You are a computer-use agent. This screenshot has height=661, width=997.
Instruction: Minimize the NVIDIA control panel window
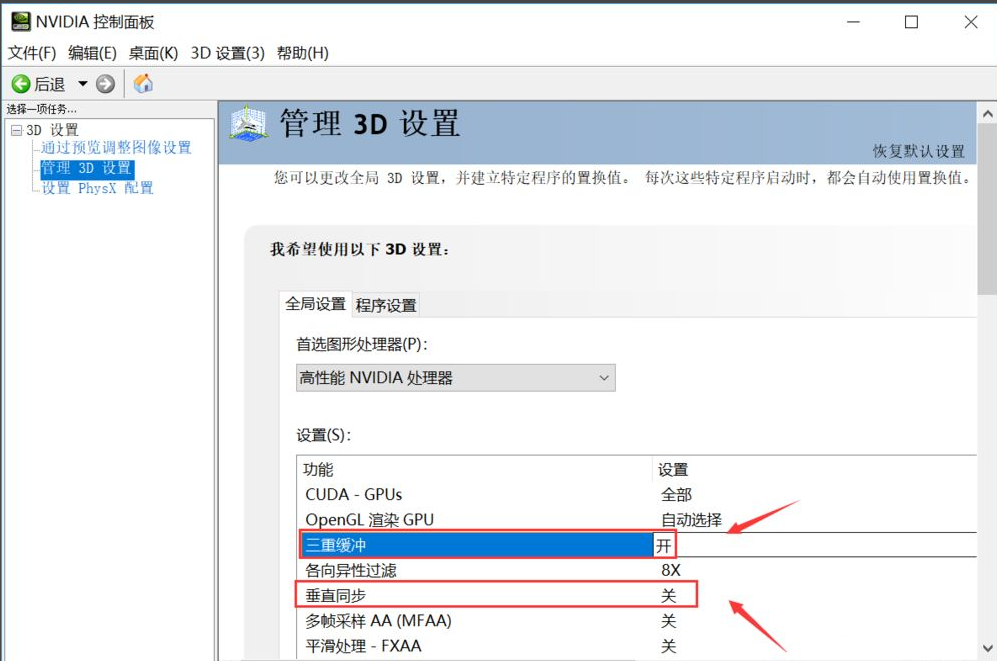pyautogui.click(x=853, y=22)
